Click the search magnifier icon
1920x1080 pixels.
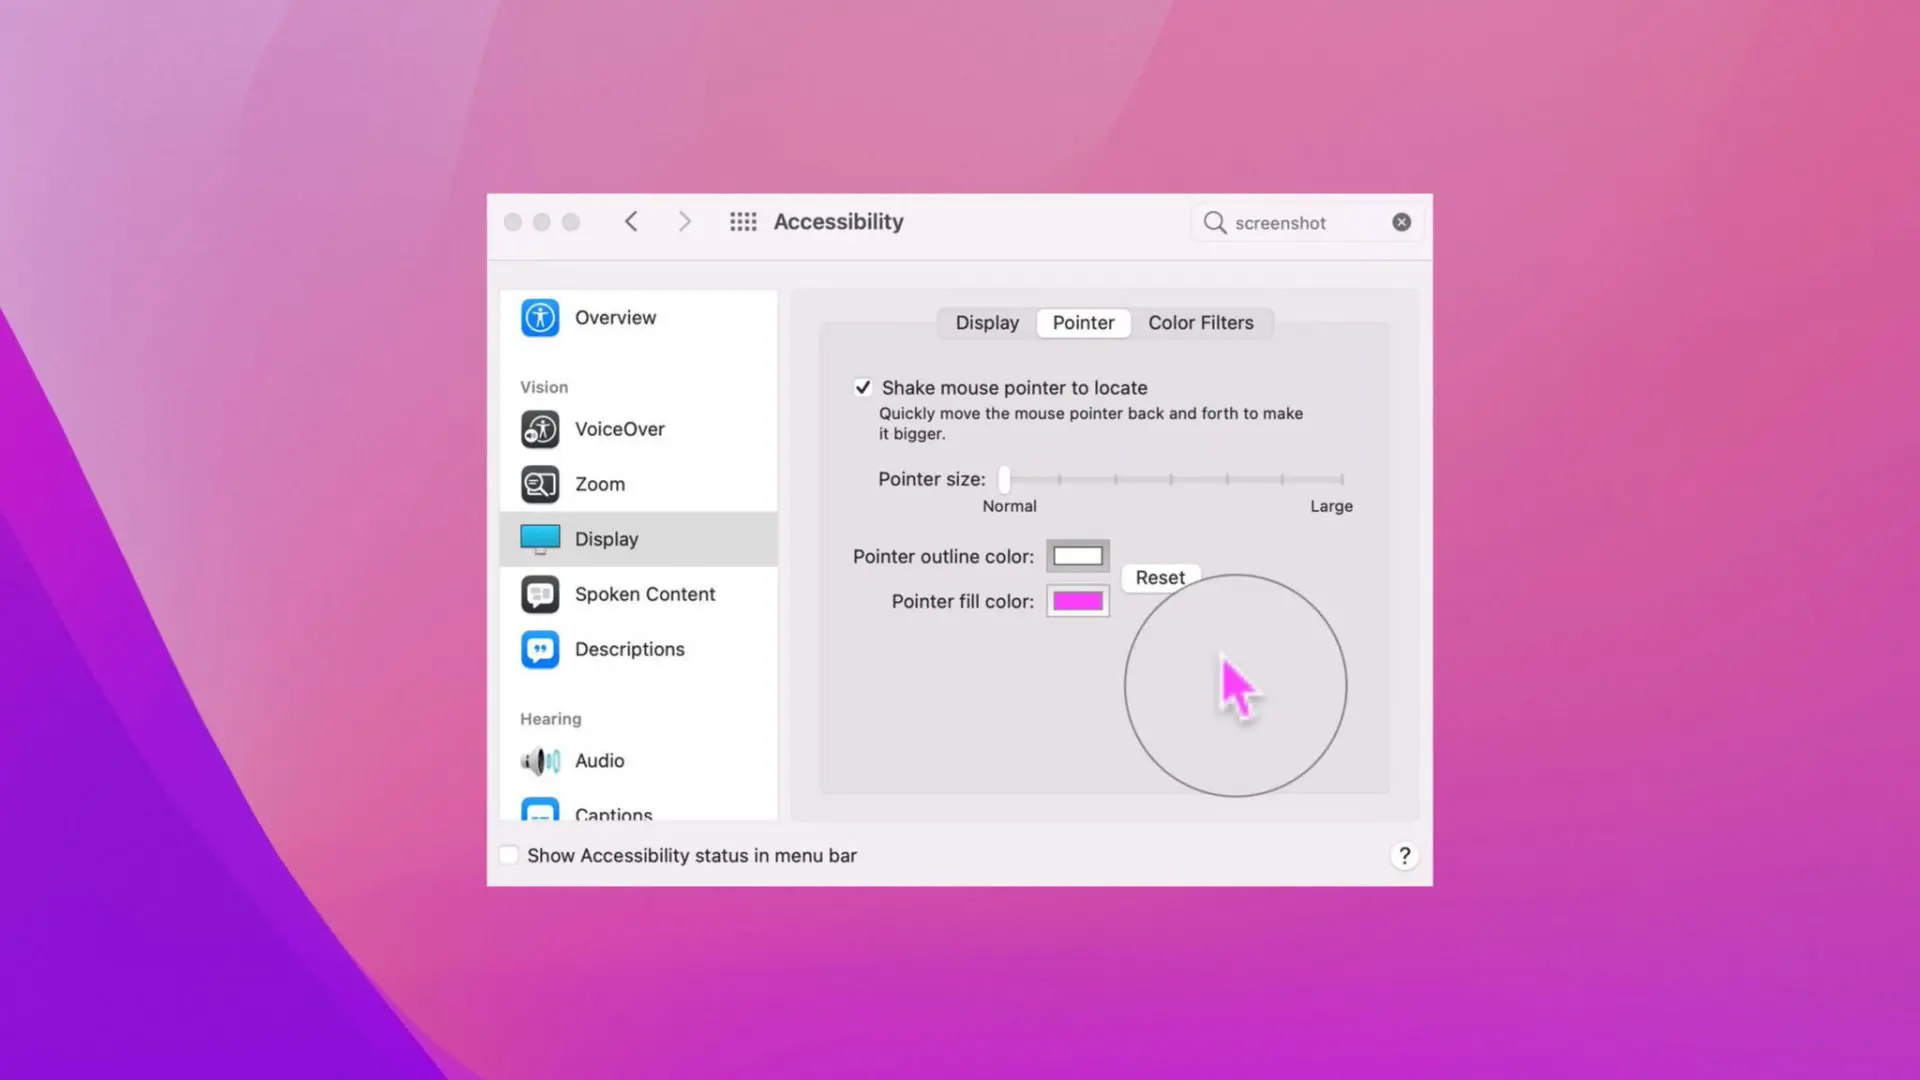click(x=1214, y=222)
